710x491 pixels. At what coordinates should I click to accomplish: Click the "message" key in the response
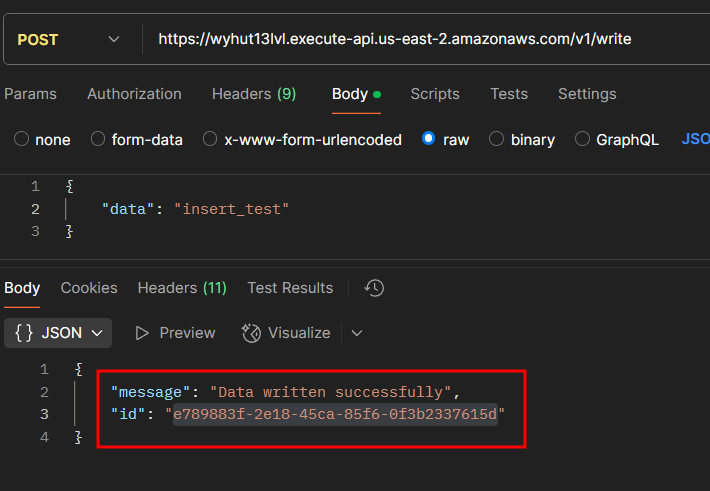click(150, 392)
